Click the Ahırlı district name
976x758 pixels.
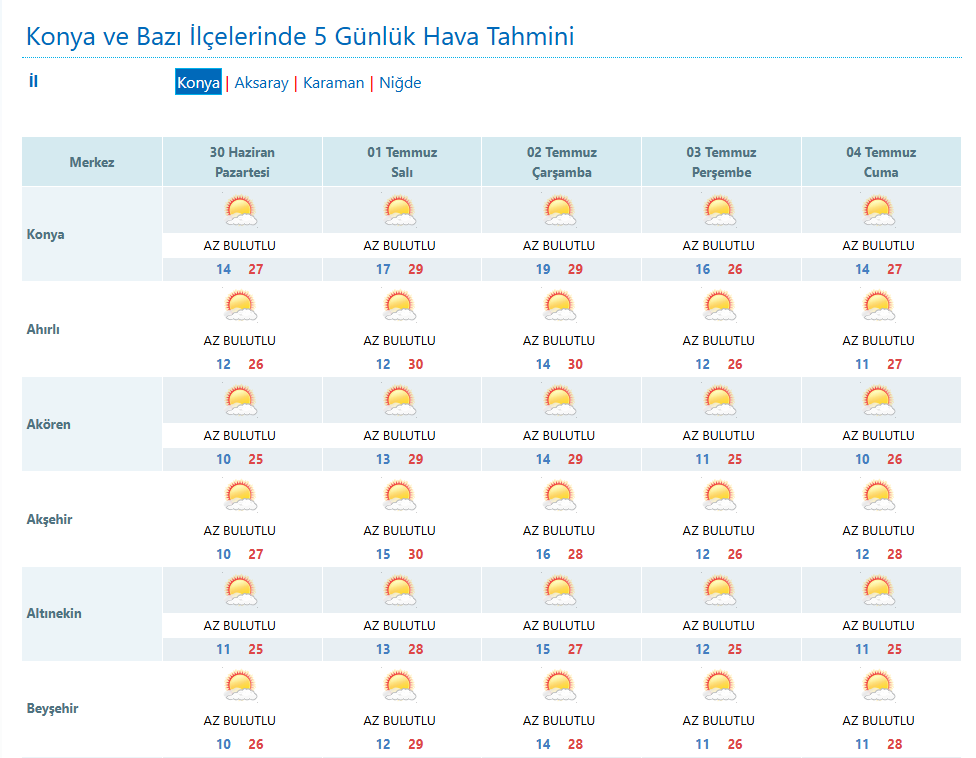[x=45, y=327]
